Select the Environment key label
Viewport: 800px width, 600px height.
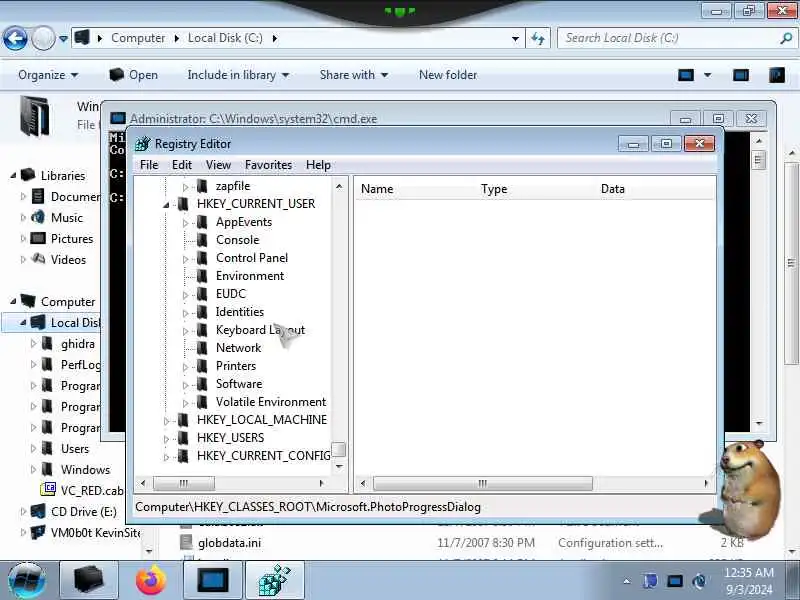coord(250,276)
